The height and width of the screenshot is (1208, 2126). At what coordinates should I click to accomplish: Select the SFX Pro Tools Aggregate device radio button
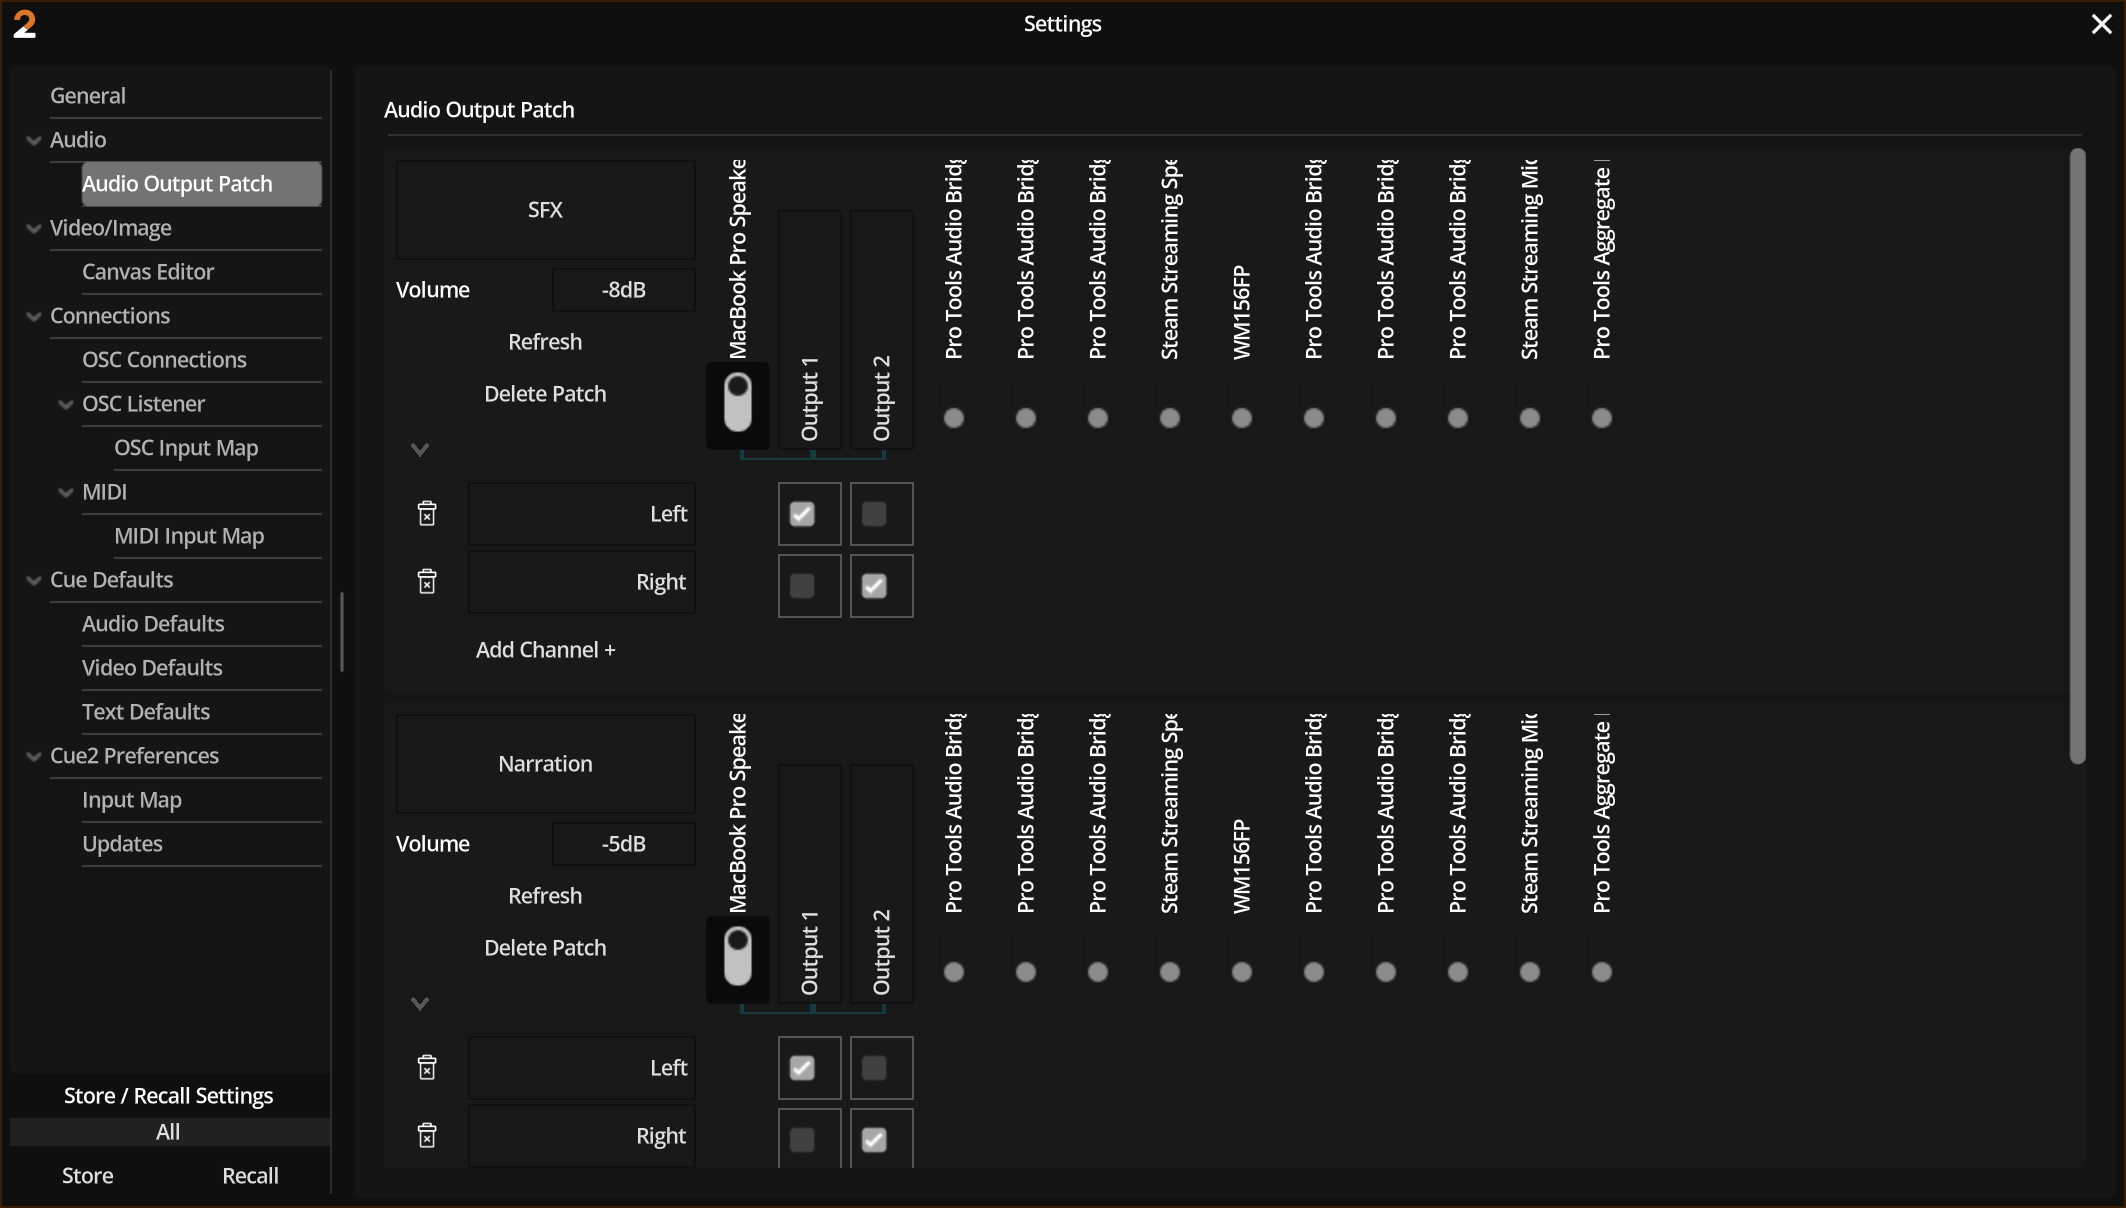(1602, 418)
